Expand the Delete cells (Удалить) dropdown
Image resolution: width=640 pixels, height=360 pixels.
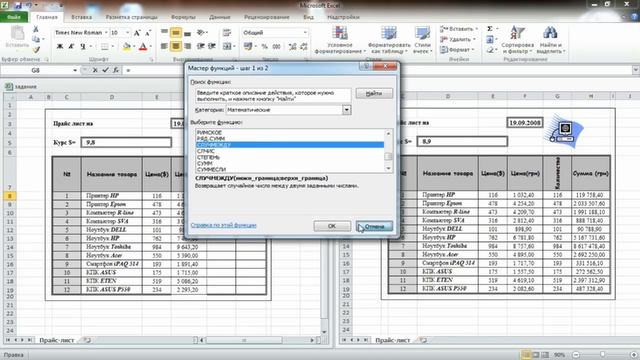point(474,39)
